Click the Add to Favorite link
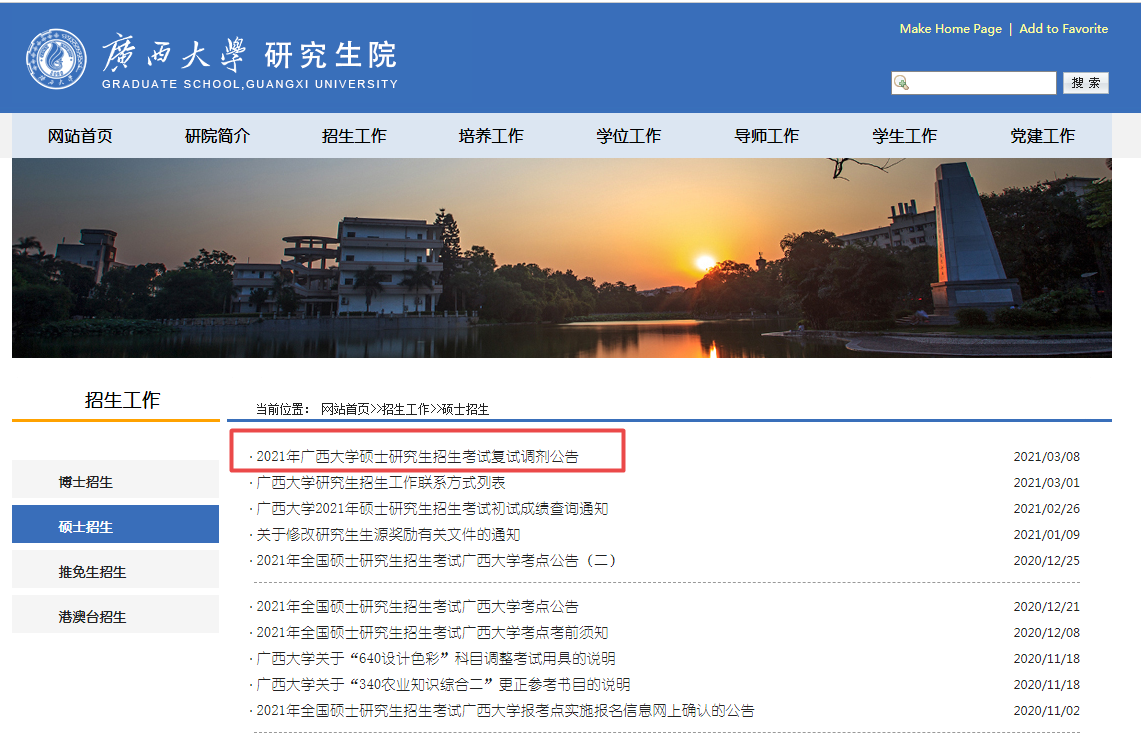 pos(1063,28)
